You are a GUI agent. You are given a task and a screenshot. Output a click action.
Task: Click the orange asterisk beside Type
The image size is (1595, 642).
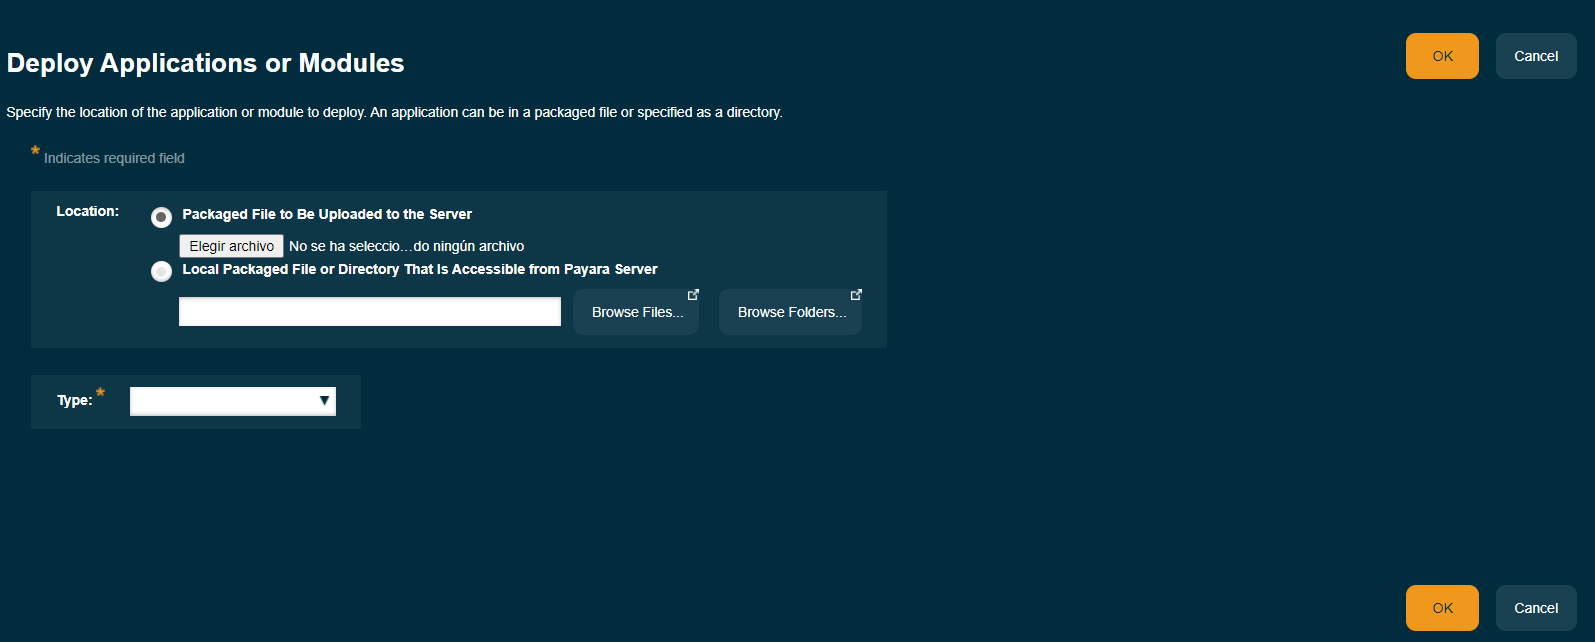click(100, 393)
